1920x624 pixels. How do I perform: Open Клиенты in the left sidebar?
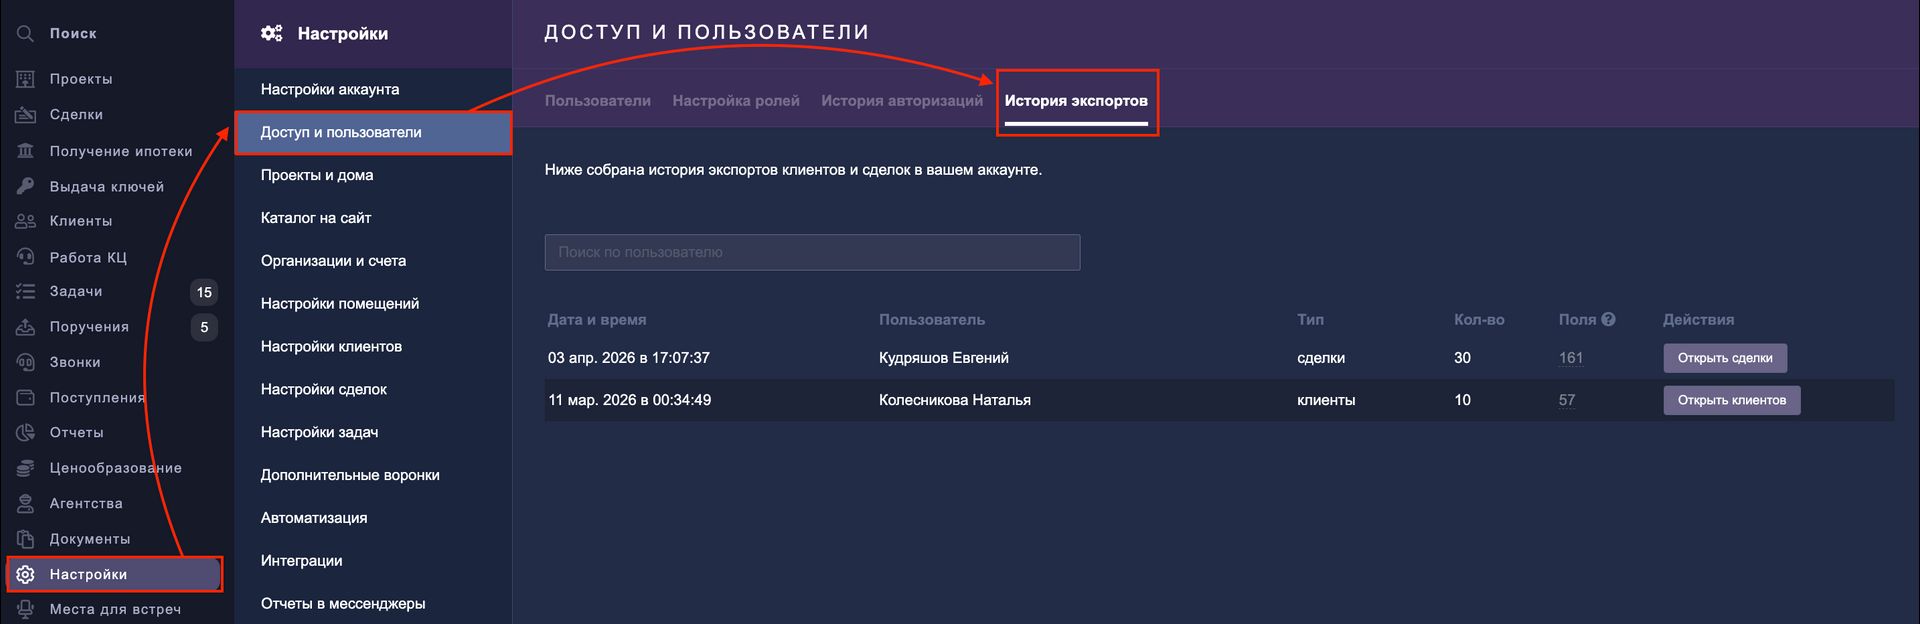pos(81,221)
